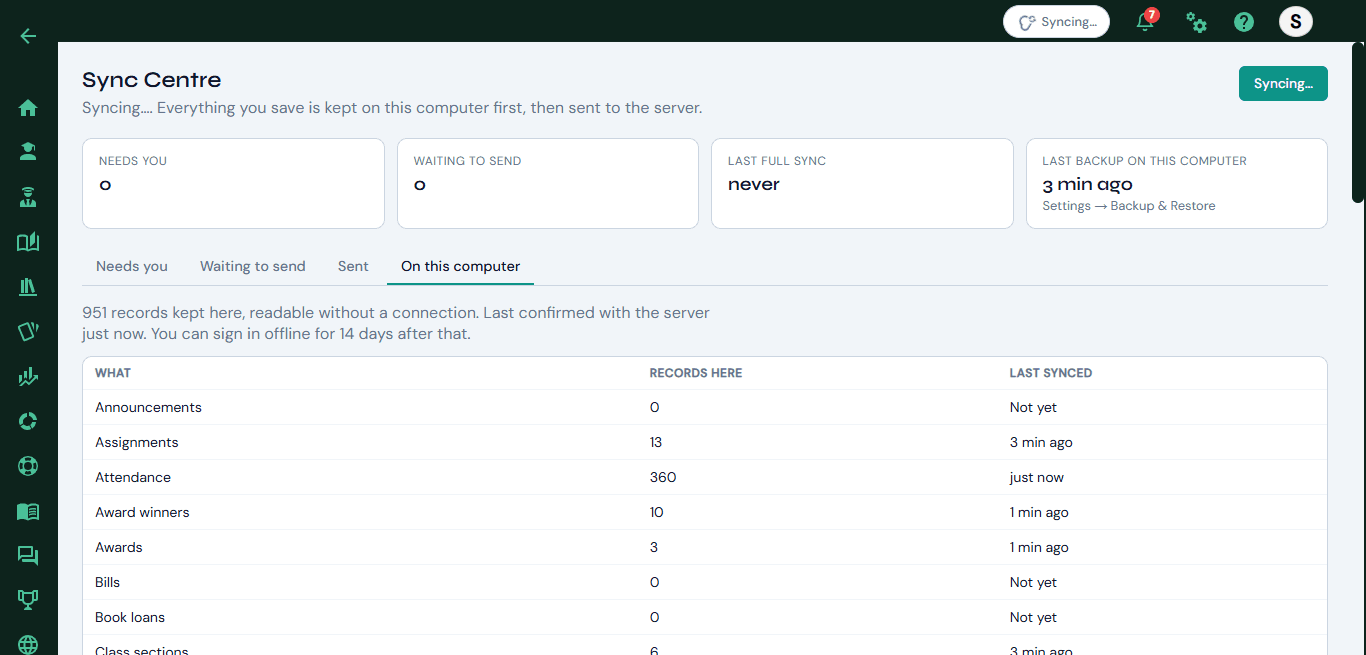The height and width of the screenshot is (655, 1366).
Task: Click the LAST SYNCED column header
Action: point(1051,373)
